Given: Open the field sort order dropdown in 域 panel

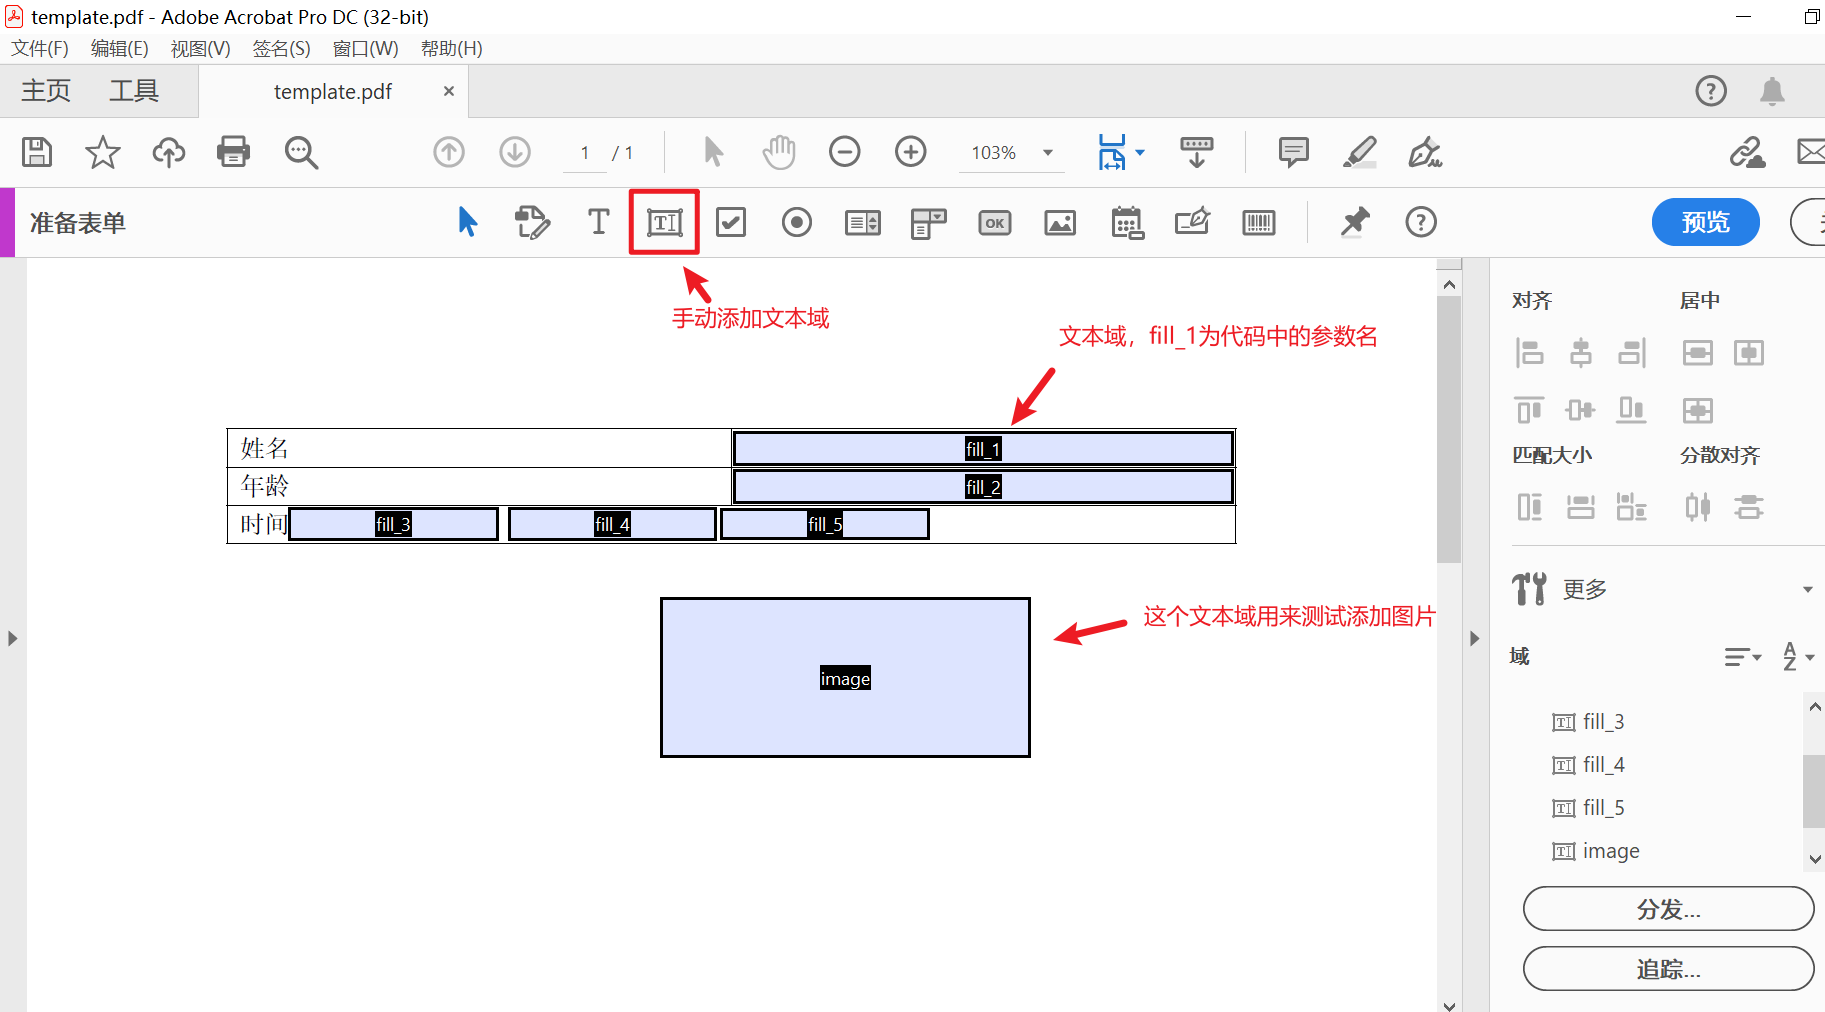Looking at the screenshot, I should coord(1743,656).
